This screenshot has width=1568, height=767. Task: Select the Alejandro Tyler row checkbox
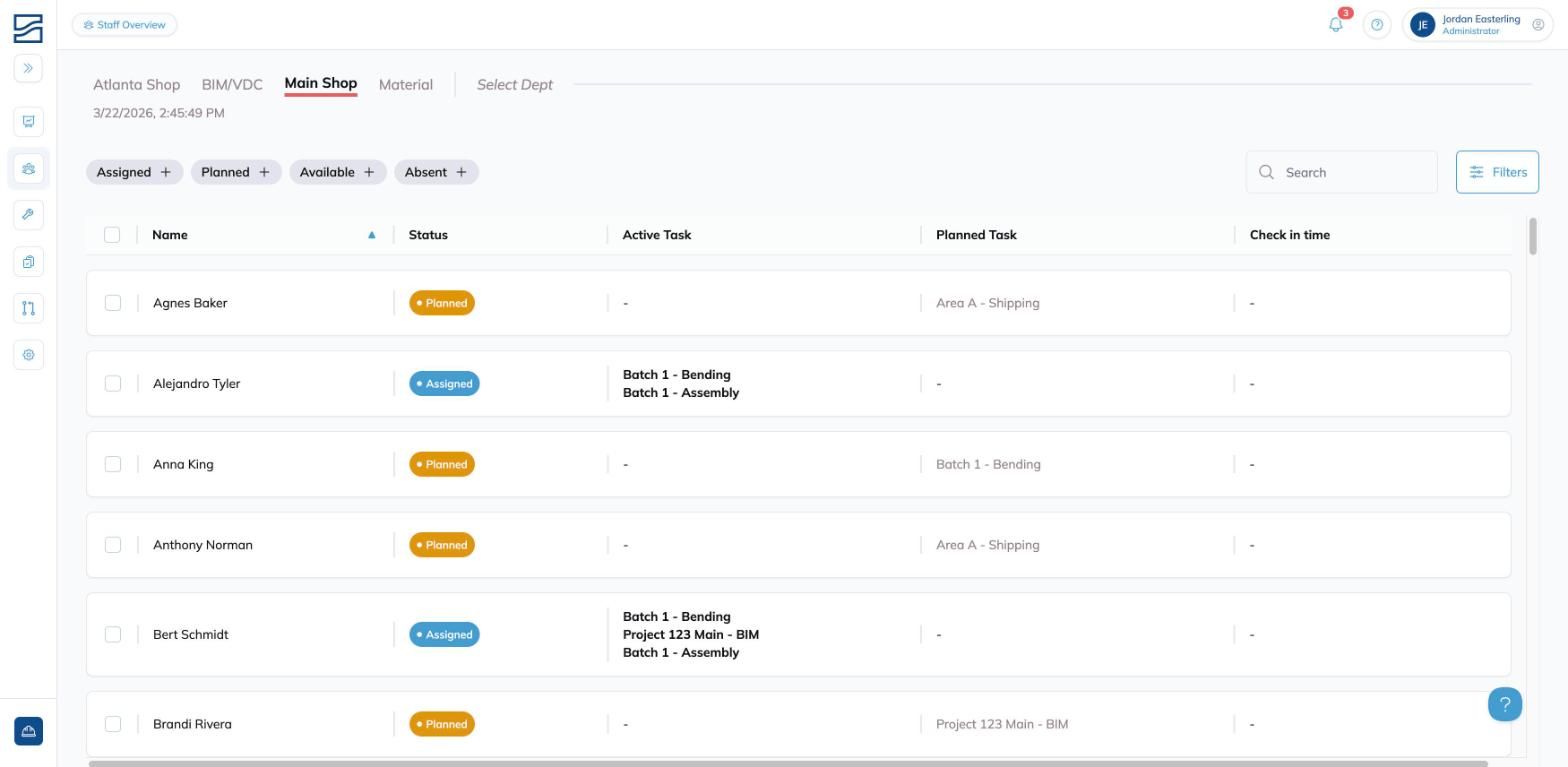click(x=113, y=384)
